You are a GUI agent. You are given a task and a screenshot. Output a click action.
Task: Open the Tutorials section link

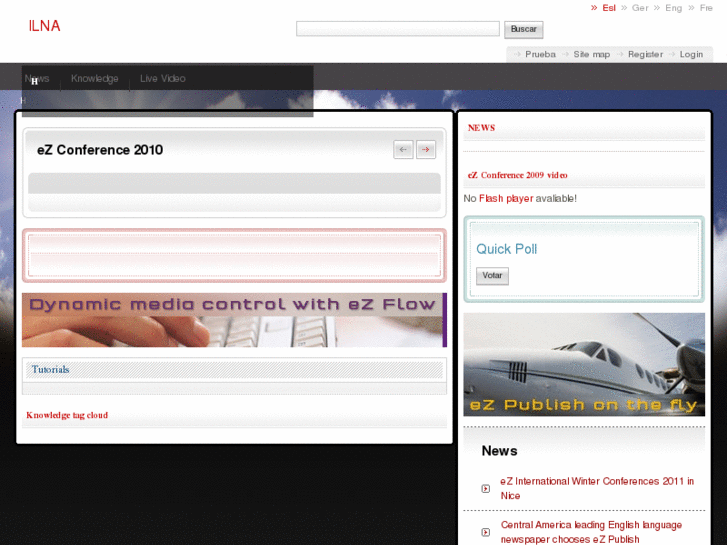click(x=50, y=370)
